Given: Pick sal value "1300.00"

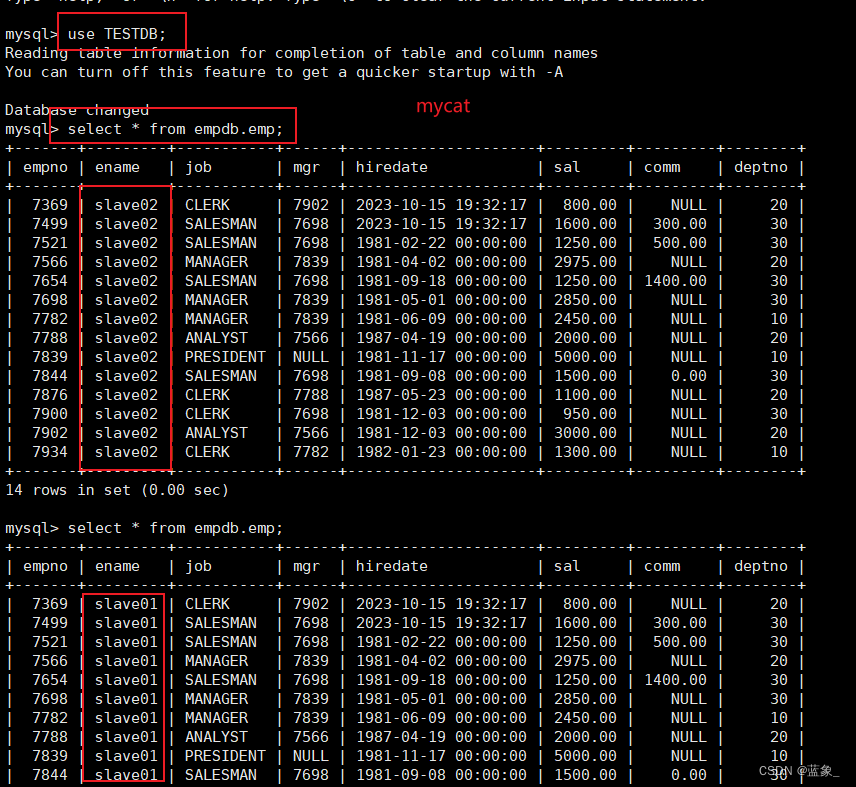Looking at the screenshot, I should [585, 452].
